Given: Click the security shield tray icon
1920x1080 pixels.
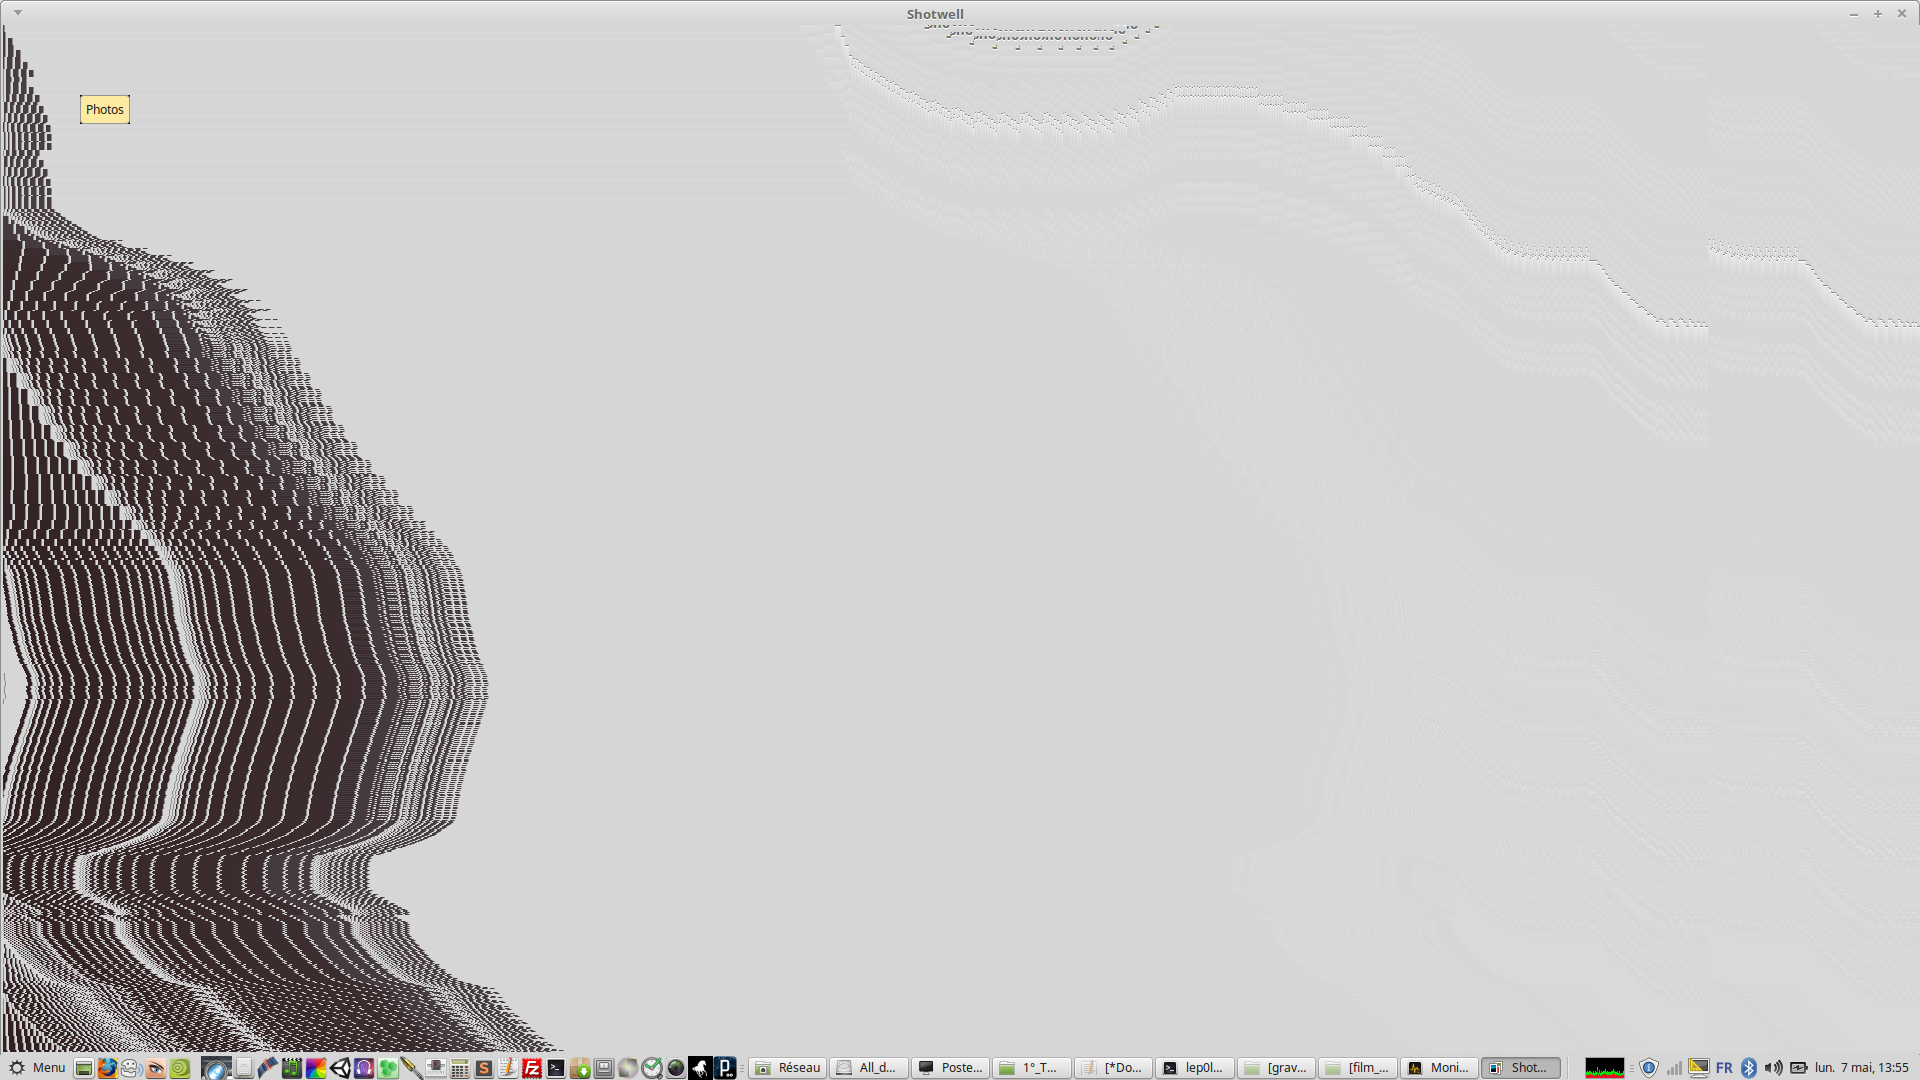Looking at the screenshot, I should pyautogui.click(x=1649, y=1068).
